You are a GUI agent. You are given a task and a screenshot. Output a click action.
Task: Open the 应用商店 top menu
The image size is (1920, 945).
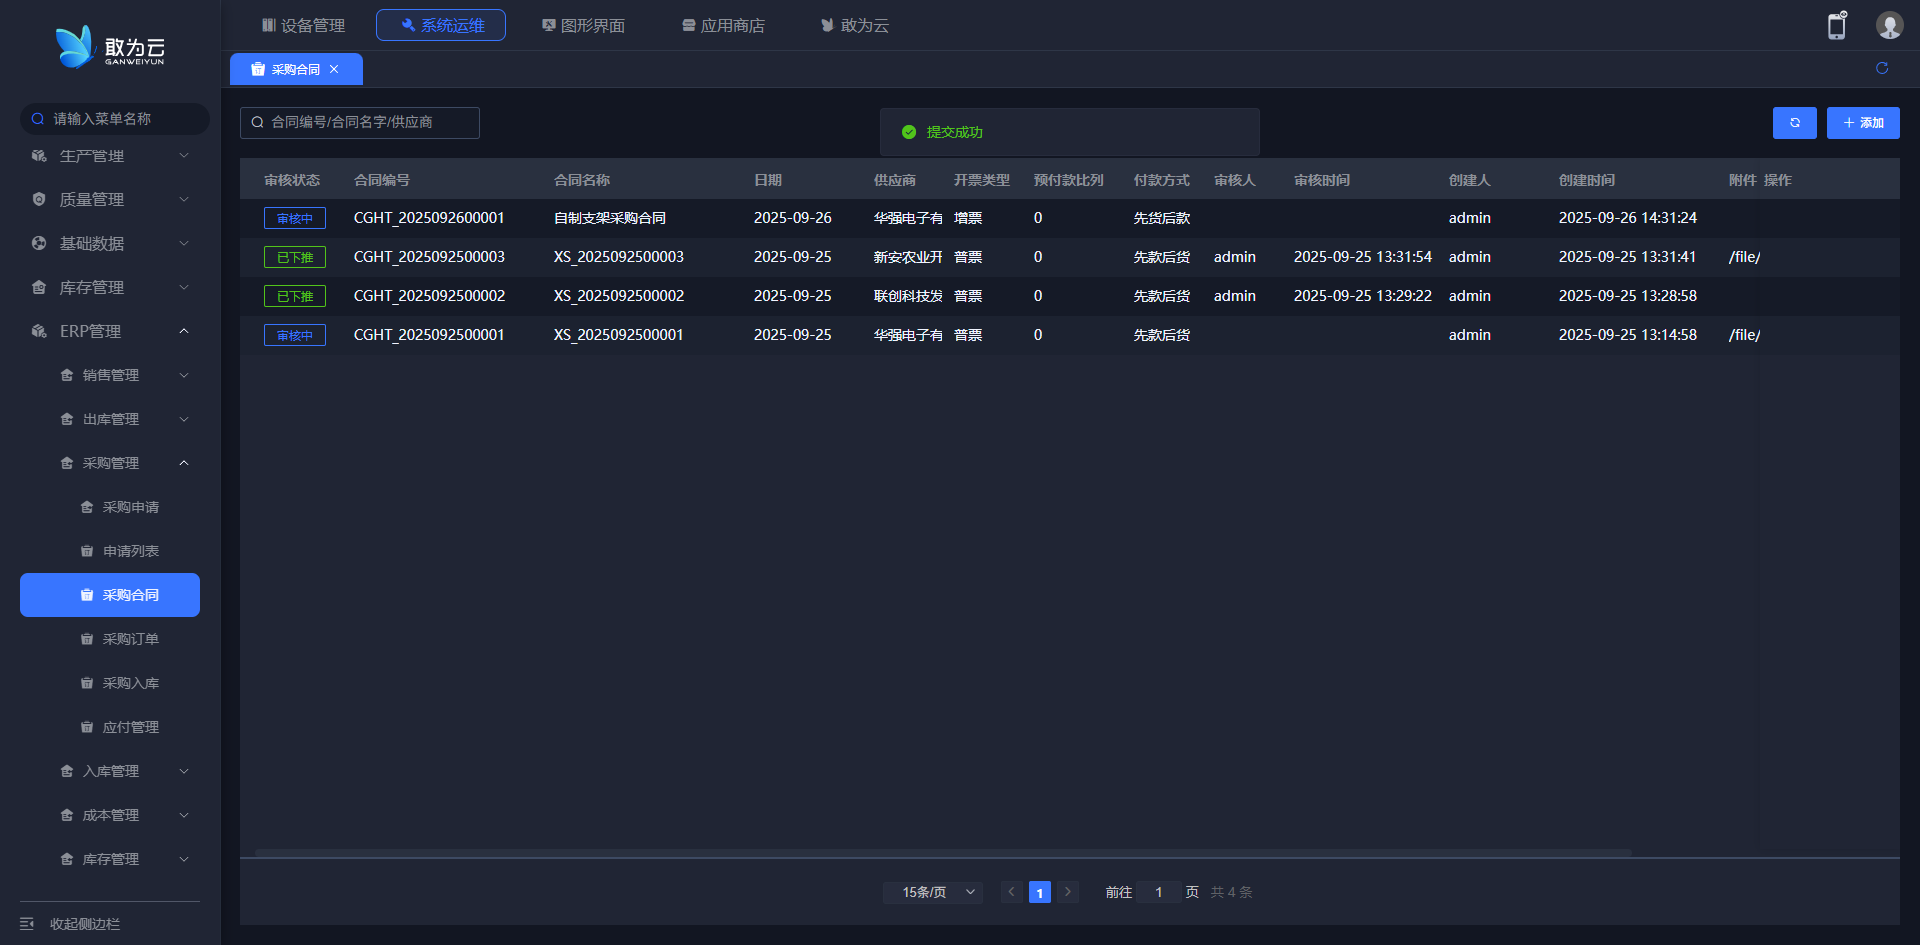tap(723, 25)
